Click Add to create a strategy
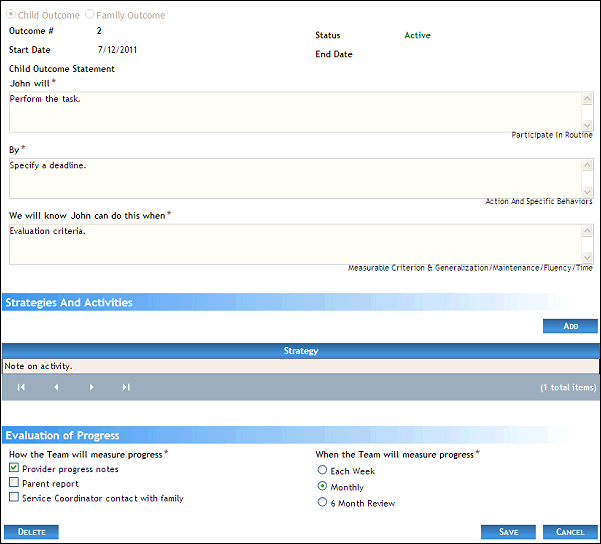 (x=570, y=326)
